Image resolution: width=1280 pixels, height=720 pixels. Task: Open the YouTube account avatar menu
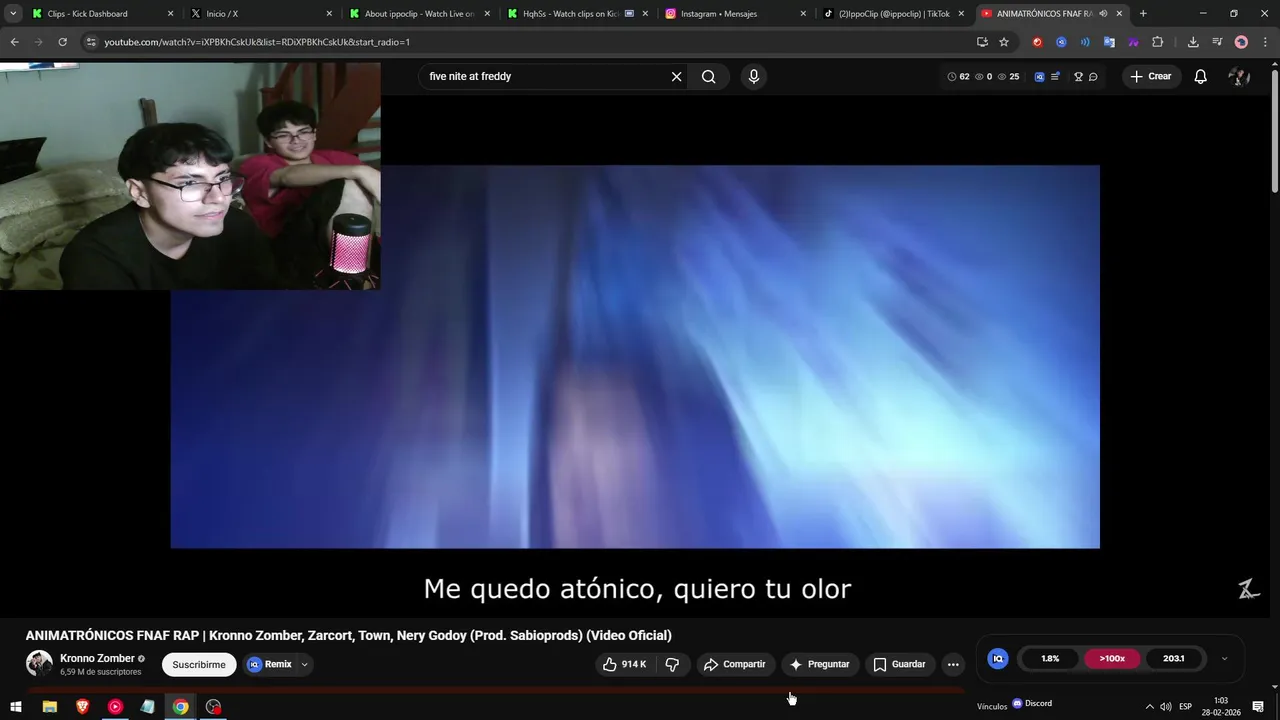[x=1239, y=77]
